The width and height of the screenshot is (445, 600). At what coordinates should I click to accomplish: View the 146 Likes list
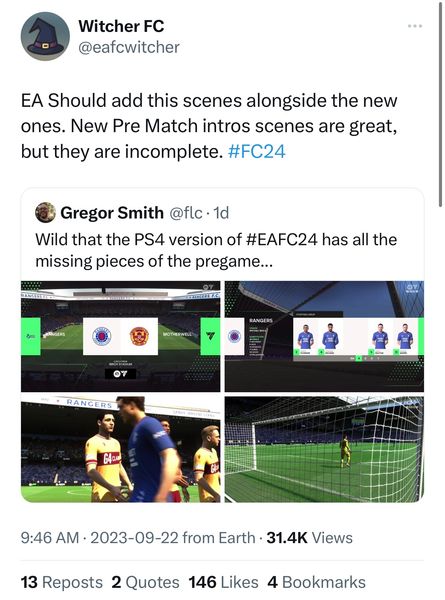pos(223,582)
